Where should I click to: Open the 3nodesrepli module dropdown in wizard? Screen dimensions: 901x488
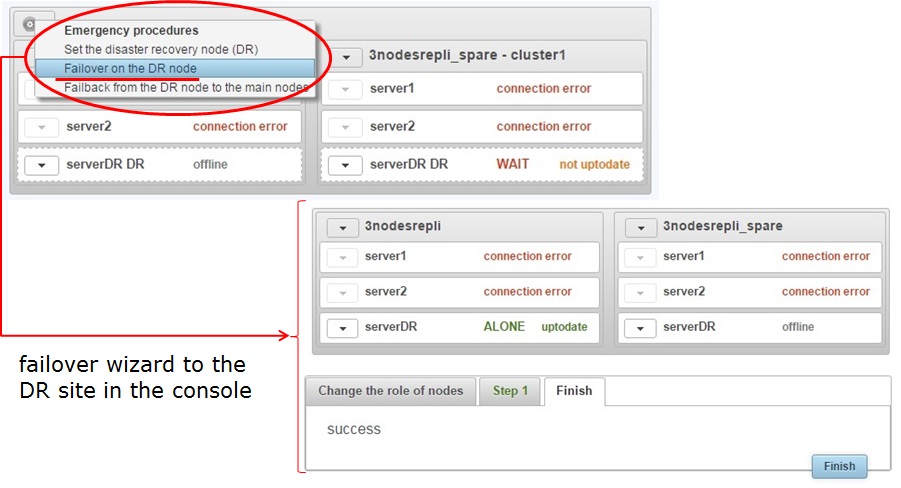point(342,228)
